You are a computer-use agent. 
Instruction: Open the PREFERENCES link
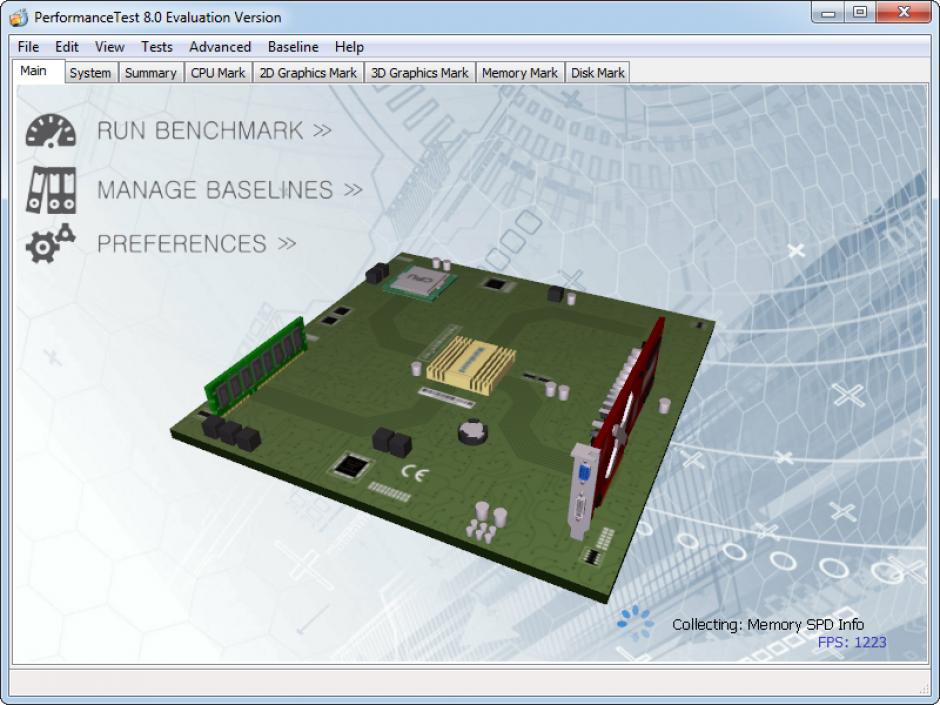(197, 243)
